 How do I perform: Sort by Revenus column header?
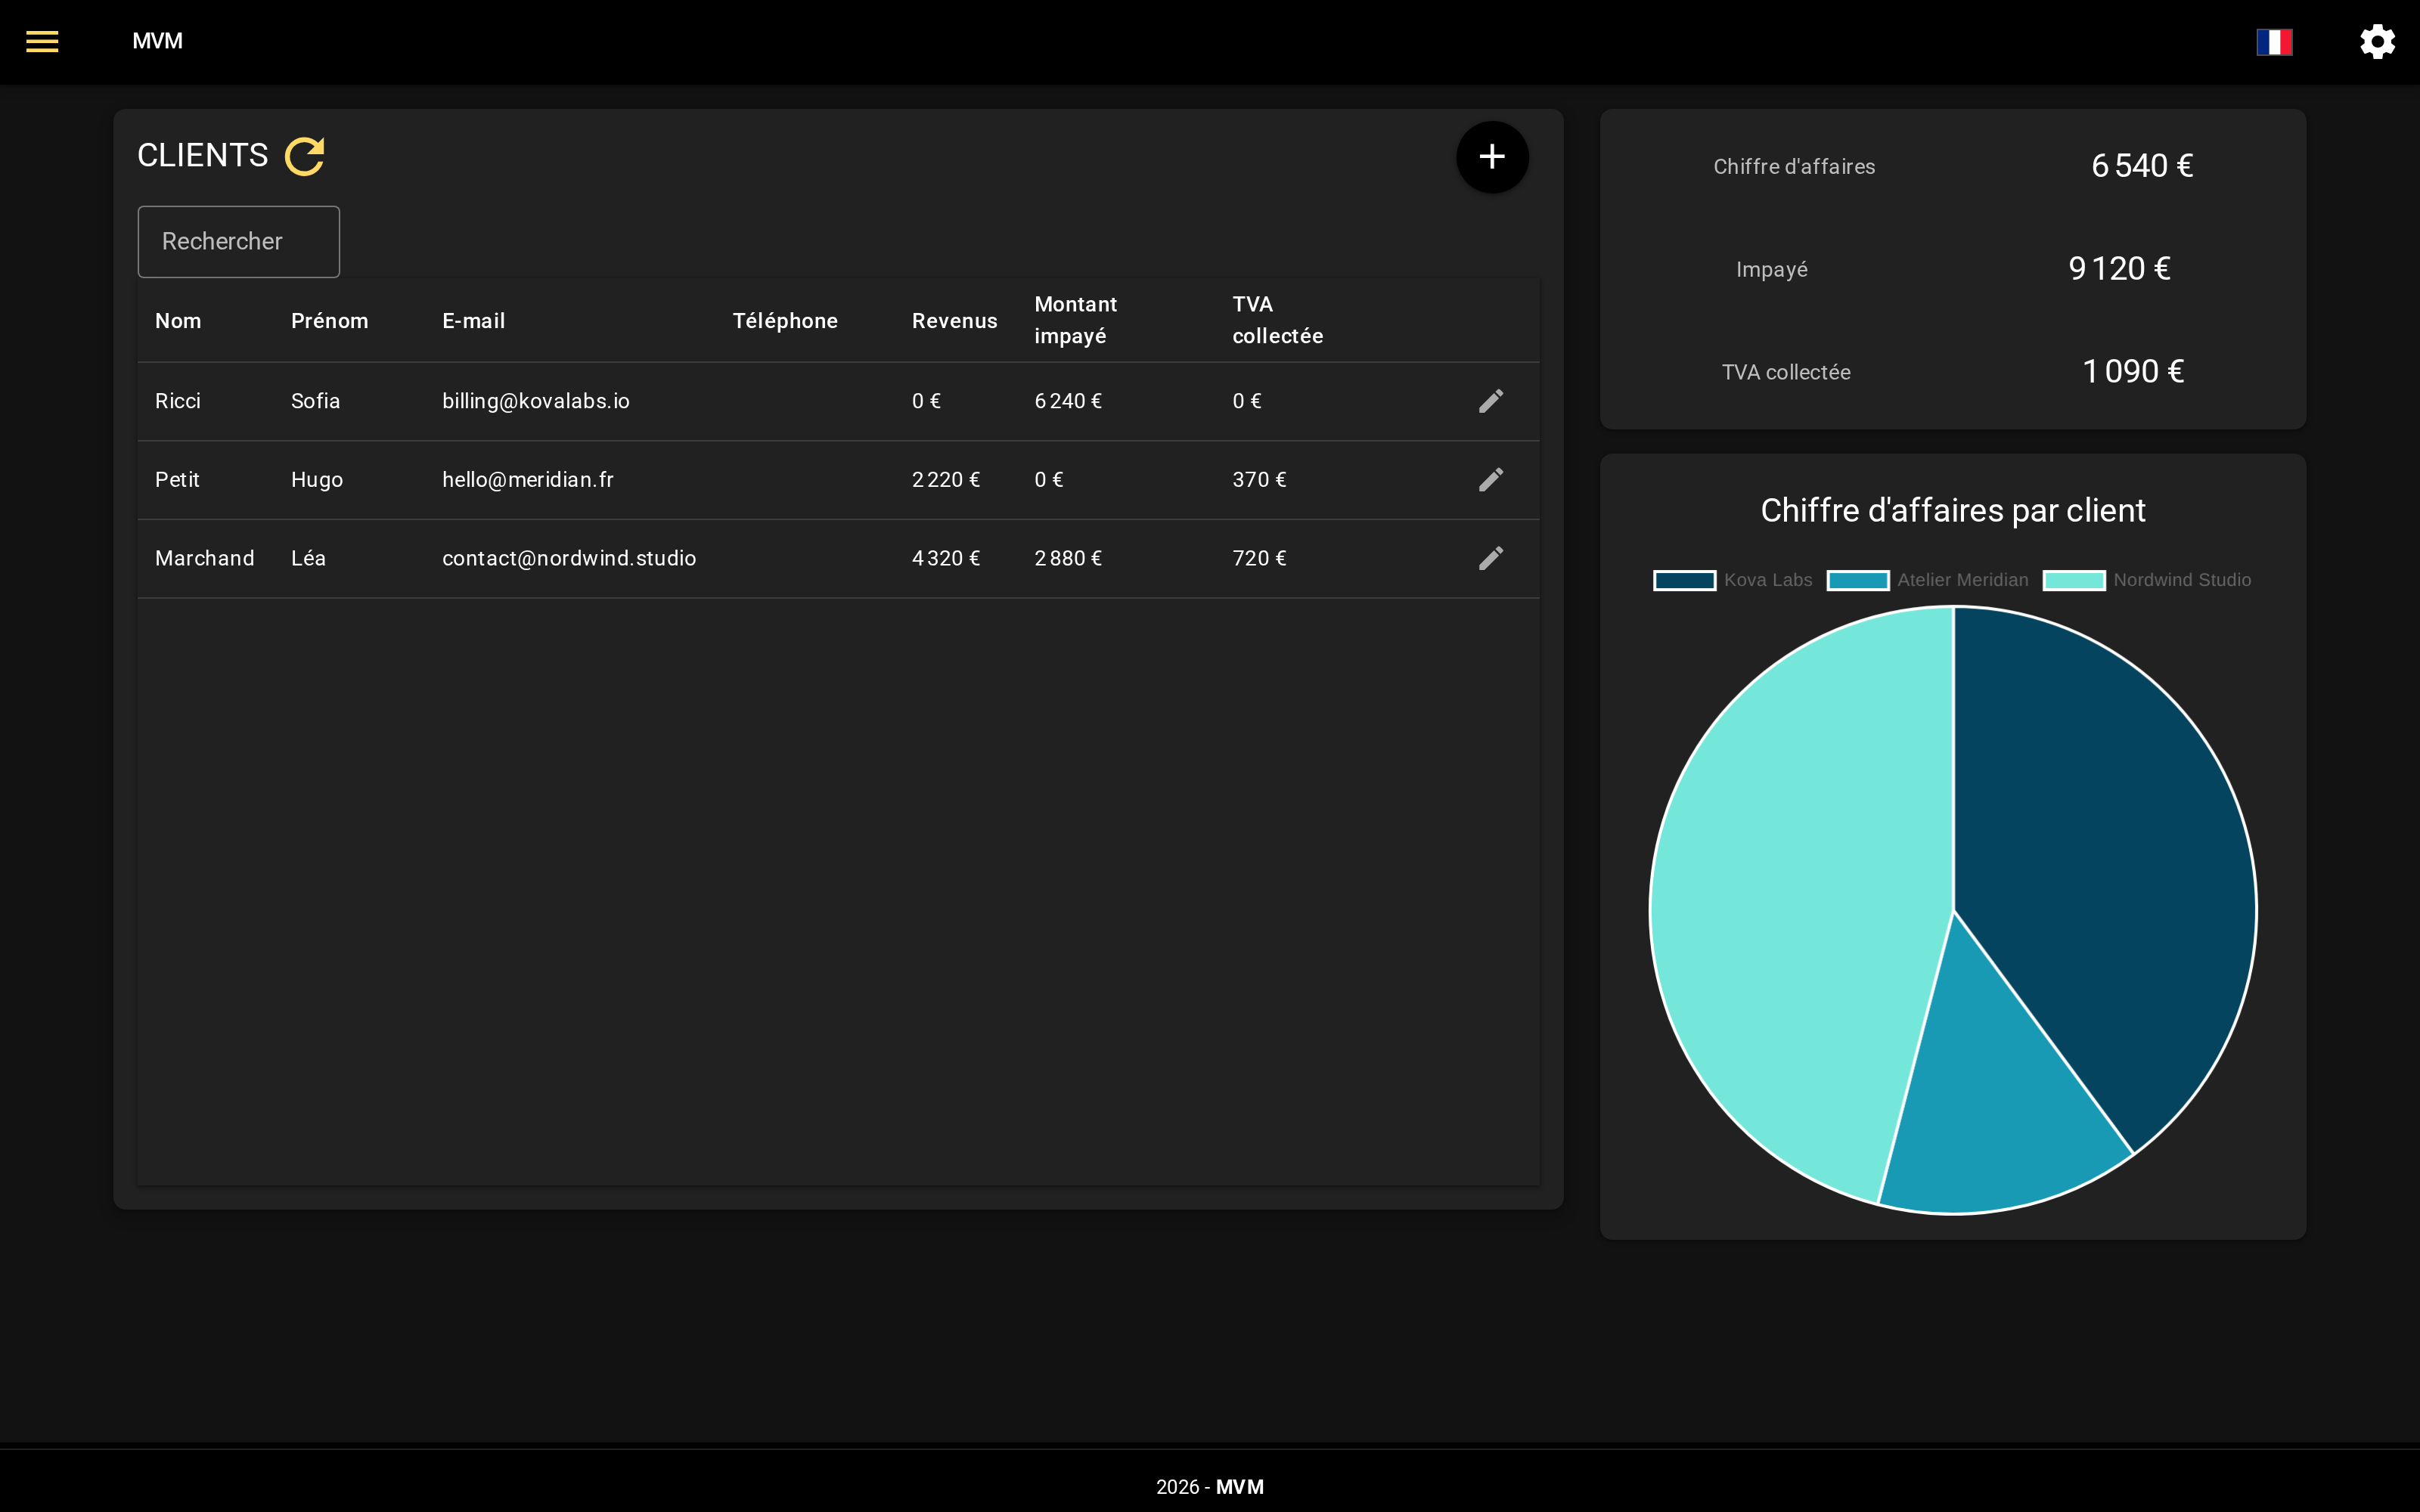(954, 321)
